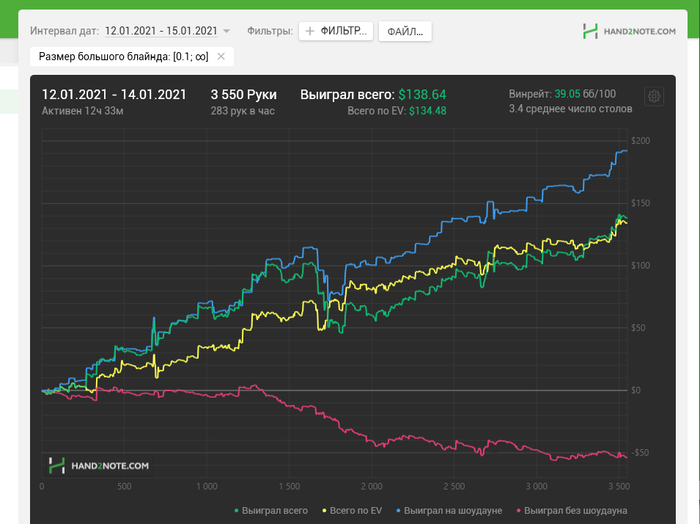The height and width of the screenshot is (524, 700).
Task: Click the 3 000 x-axis label
Action: 537,487
